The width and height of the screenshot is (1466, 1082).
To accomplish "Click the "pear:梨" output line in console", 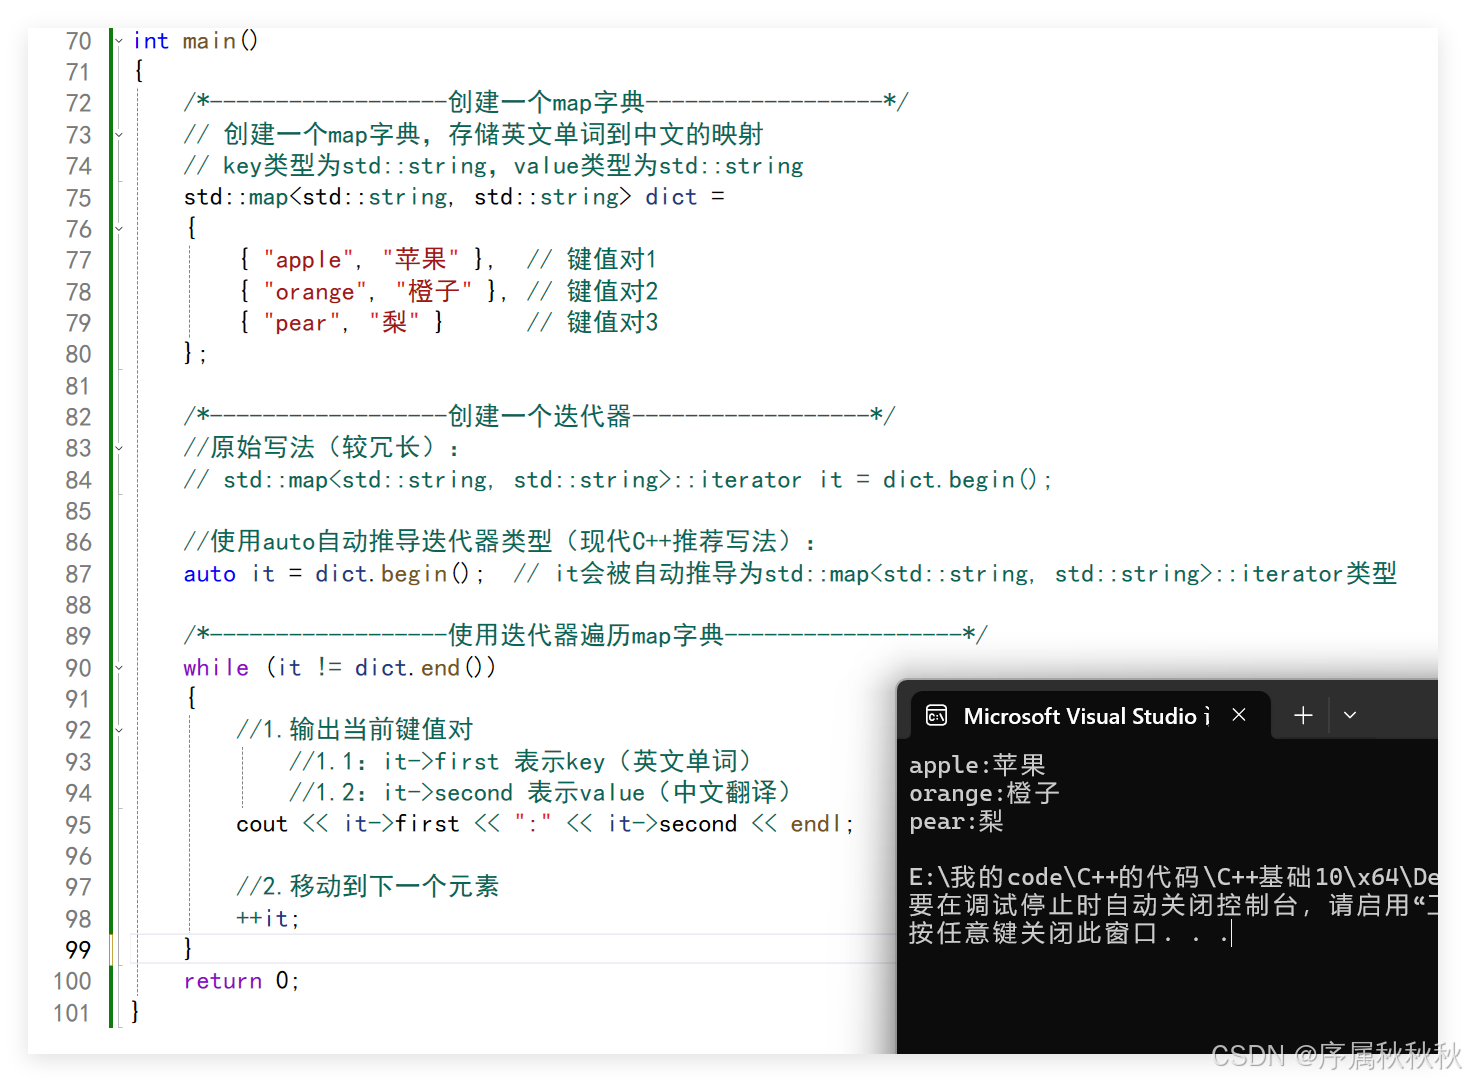I will tap(956, 821).
